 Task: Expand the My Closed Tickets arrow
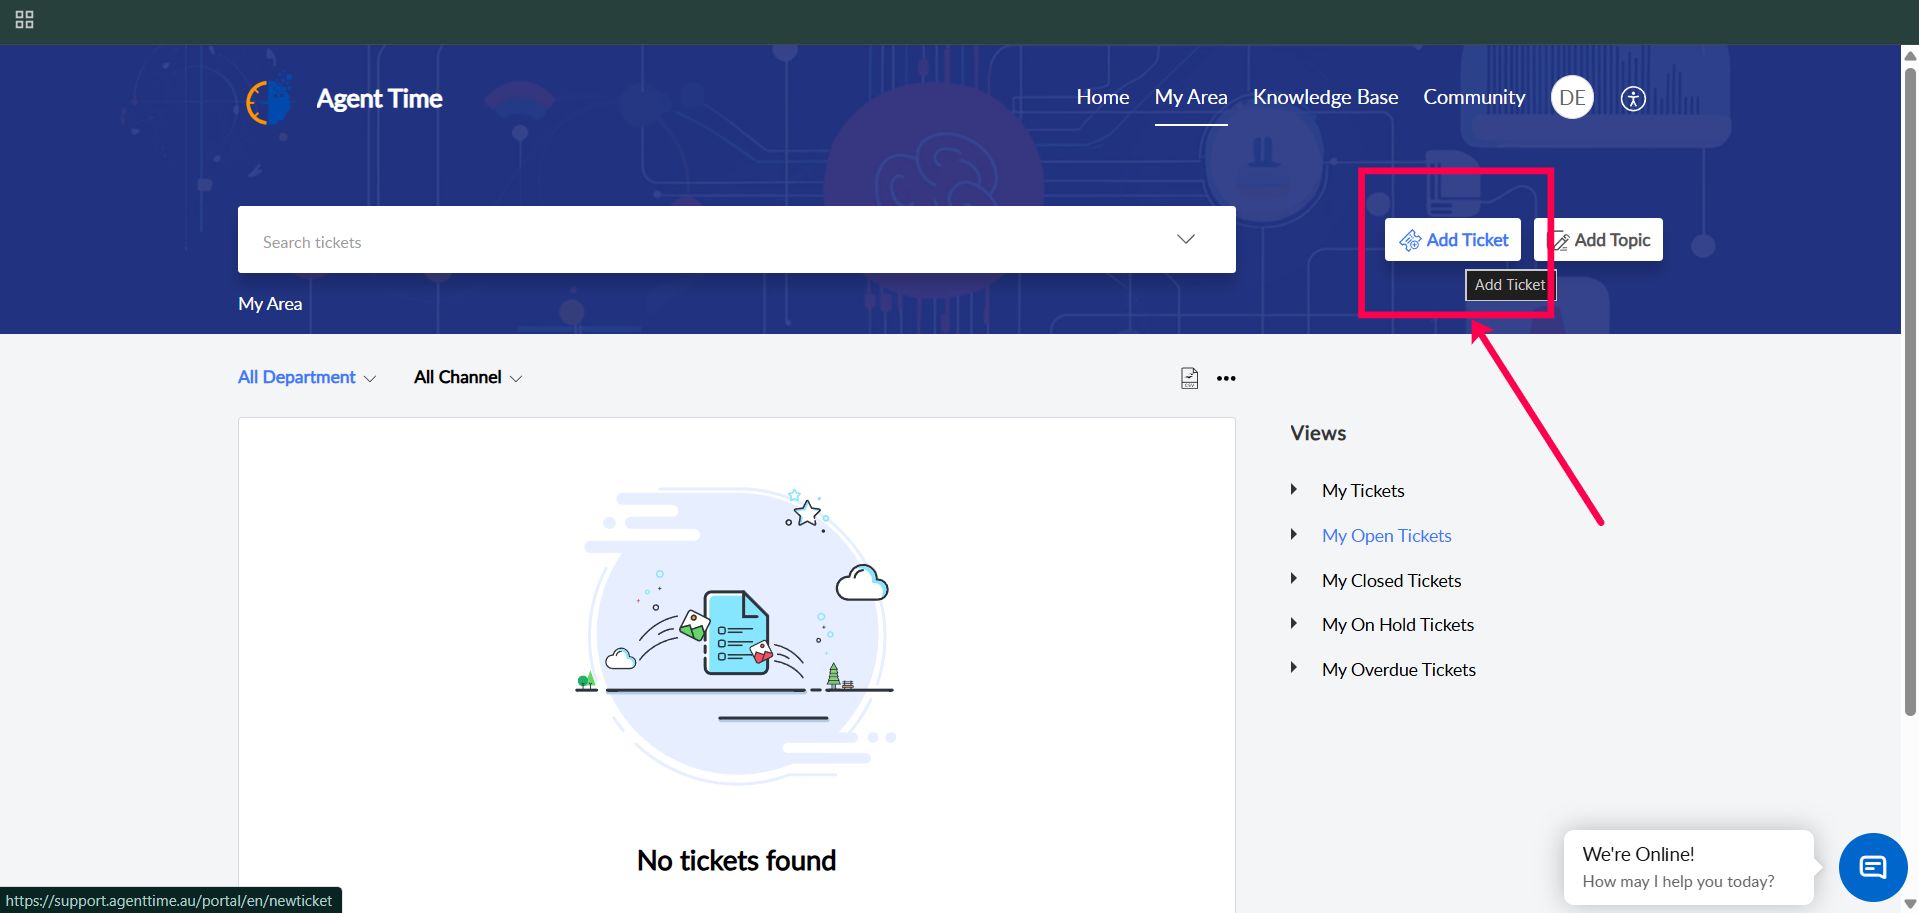pos(1294,579)
